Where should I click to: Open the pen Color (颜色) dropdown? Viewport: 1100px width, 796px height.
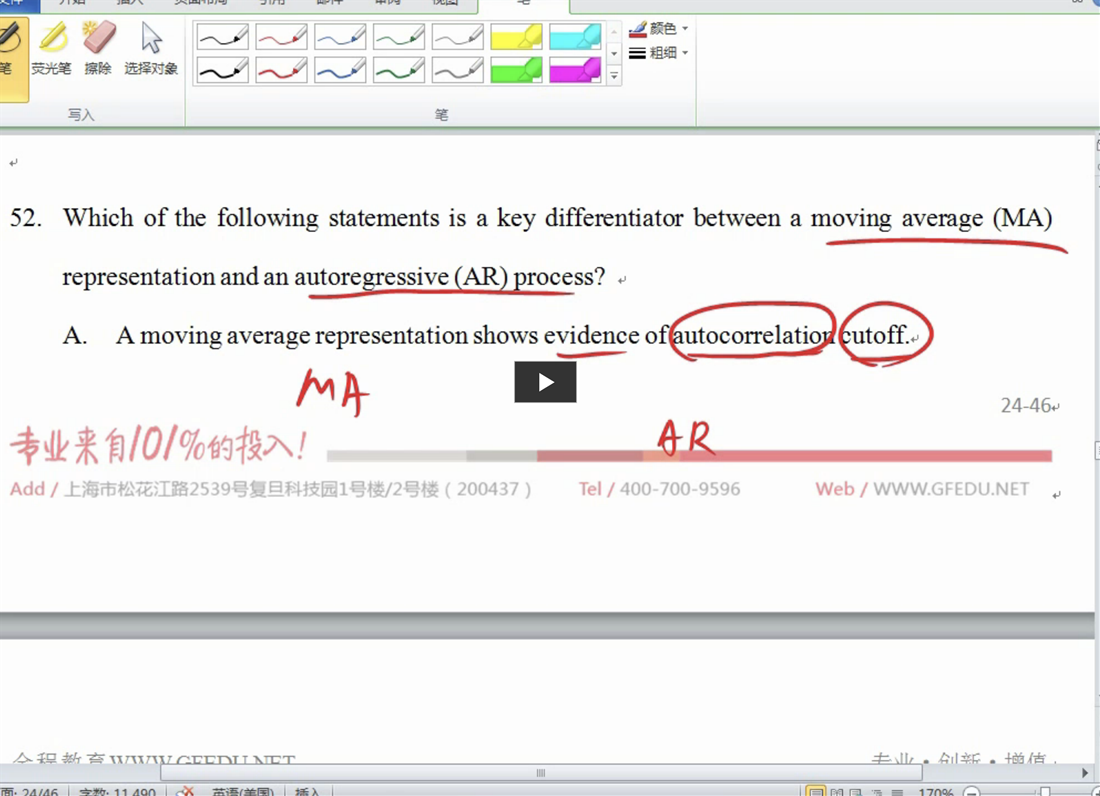[x=659, y=29]
